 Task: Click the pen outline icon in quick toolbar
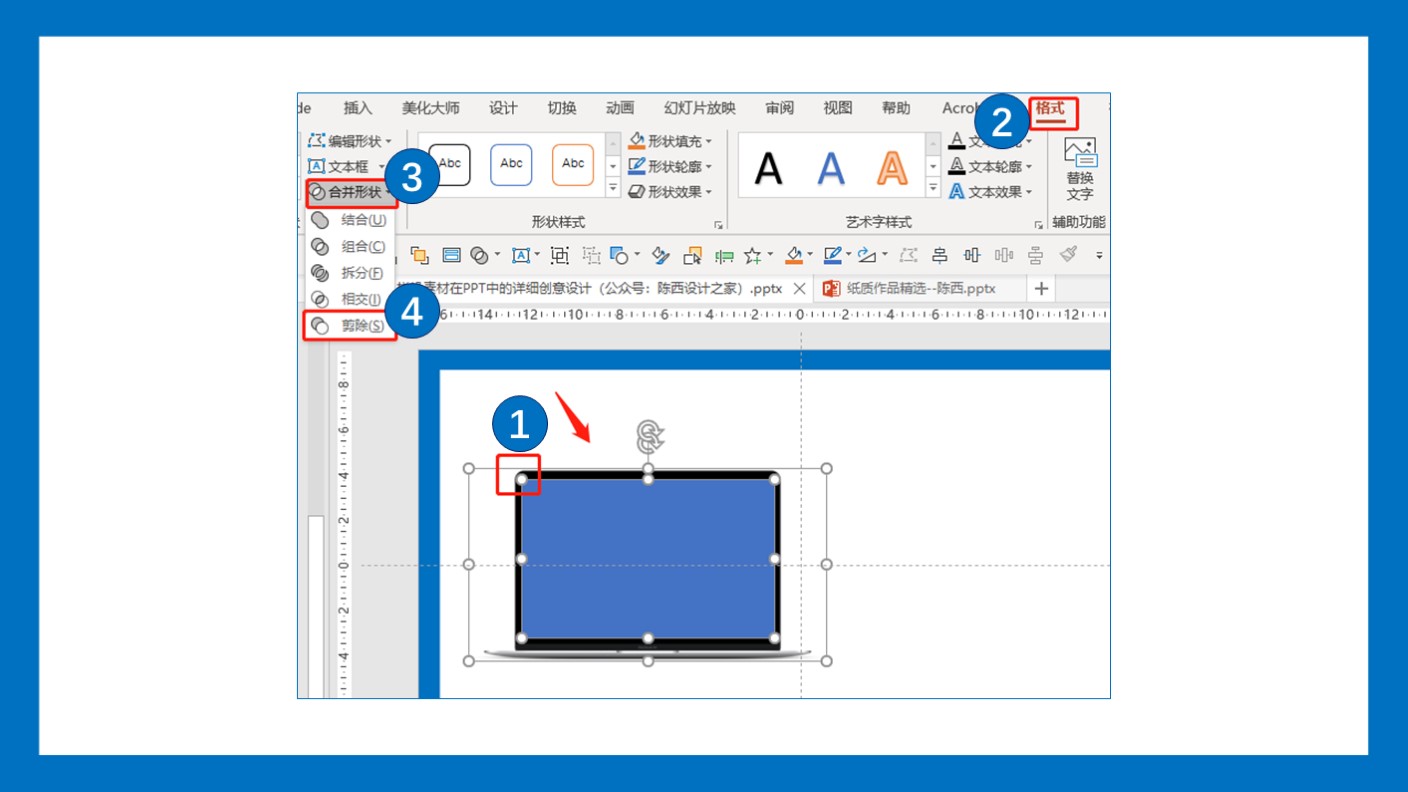click(834, 256)
